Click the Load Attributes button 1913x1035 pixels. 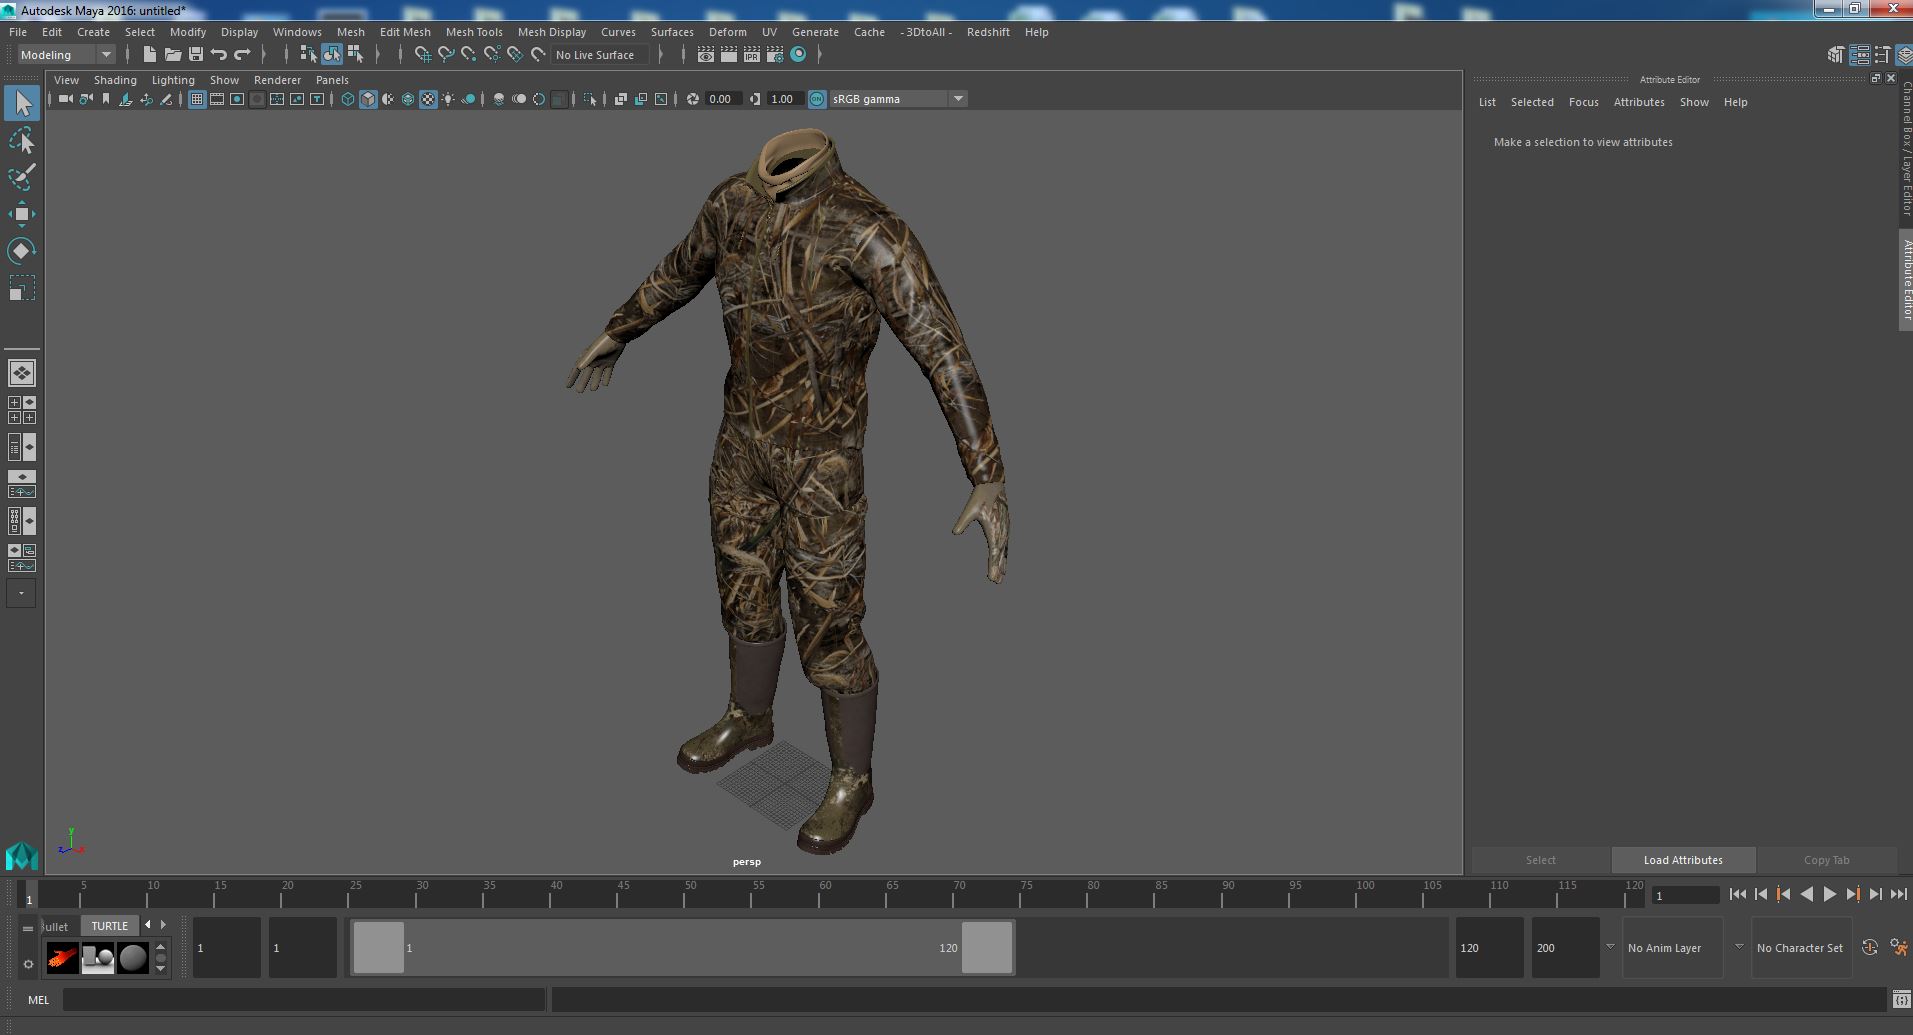coord(1683,860)
